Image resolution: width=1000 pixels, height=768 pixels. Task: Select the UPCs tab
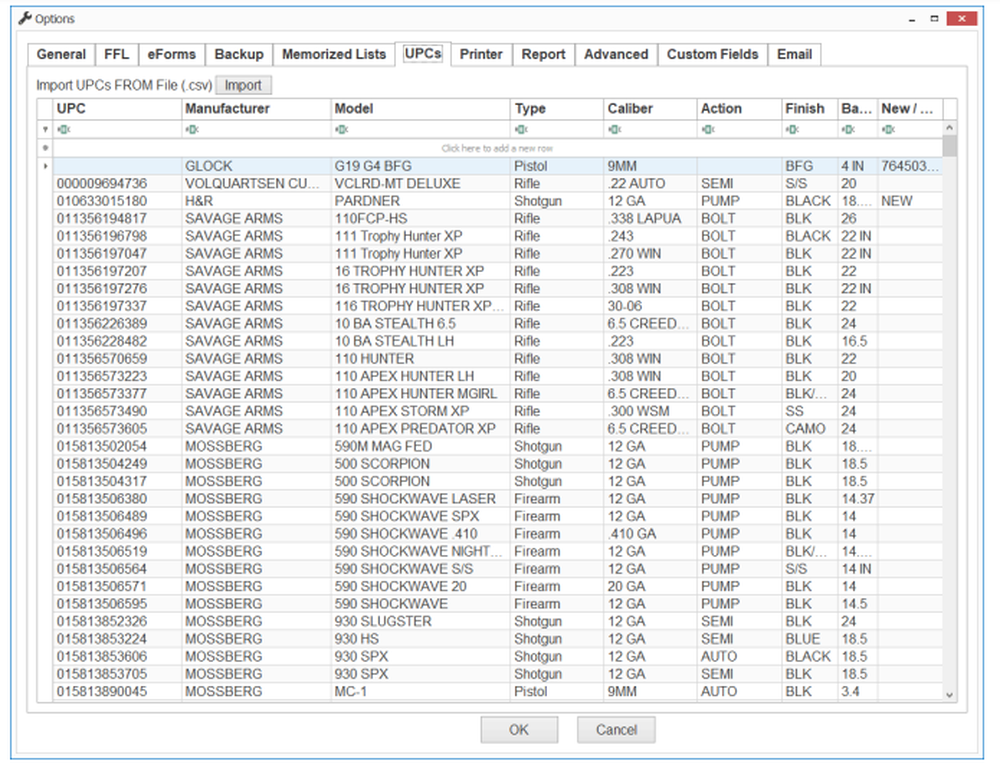(423, 54)
